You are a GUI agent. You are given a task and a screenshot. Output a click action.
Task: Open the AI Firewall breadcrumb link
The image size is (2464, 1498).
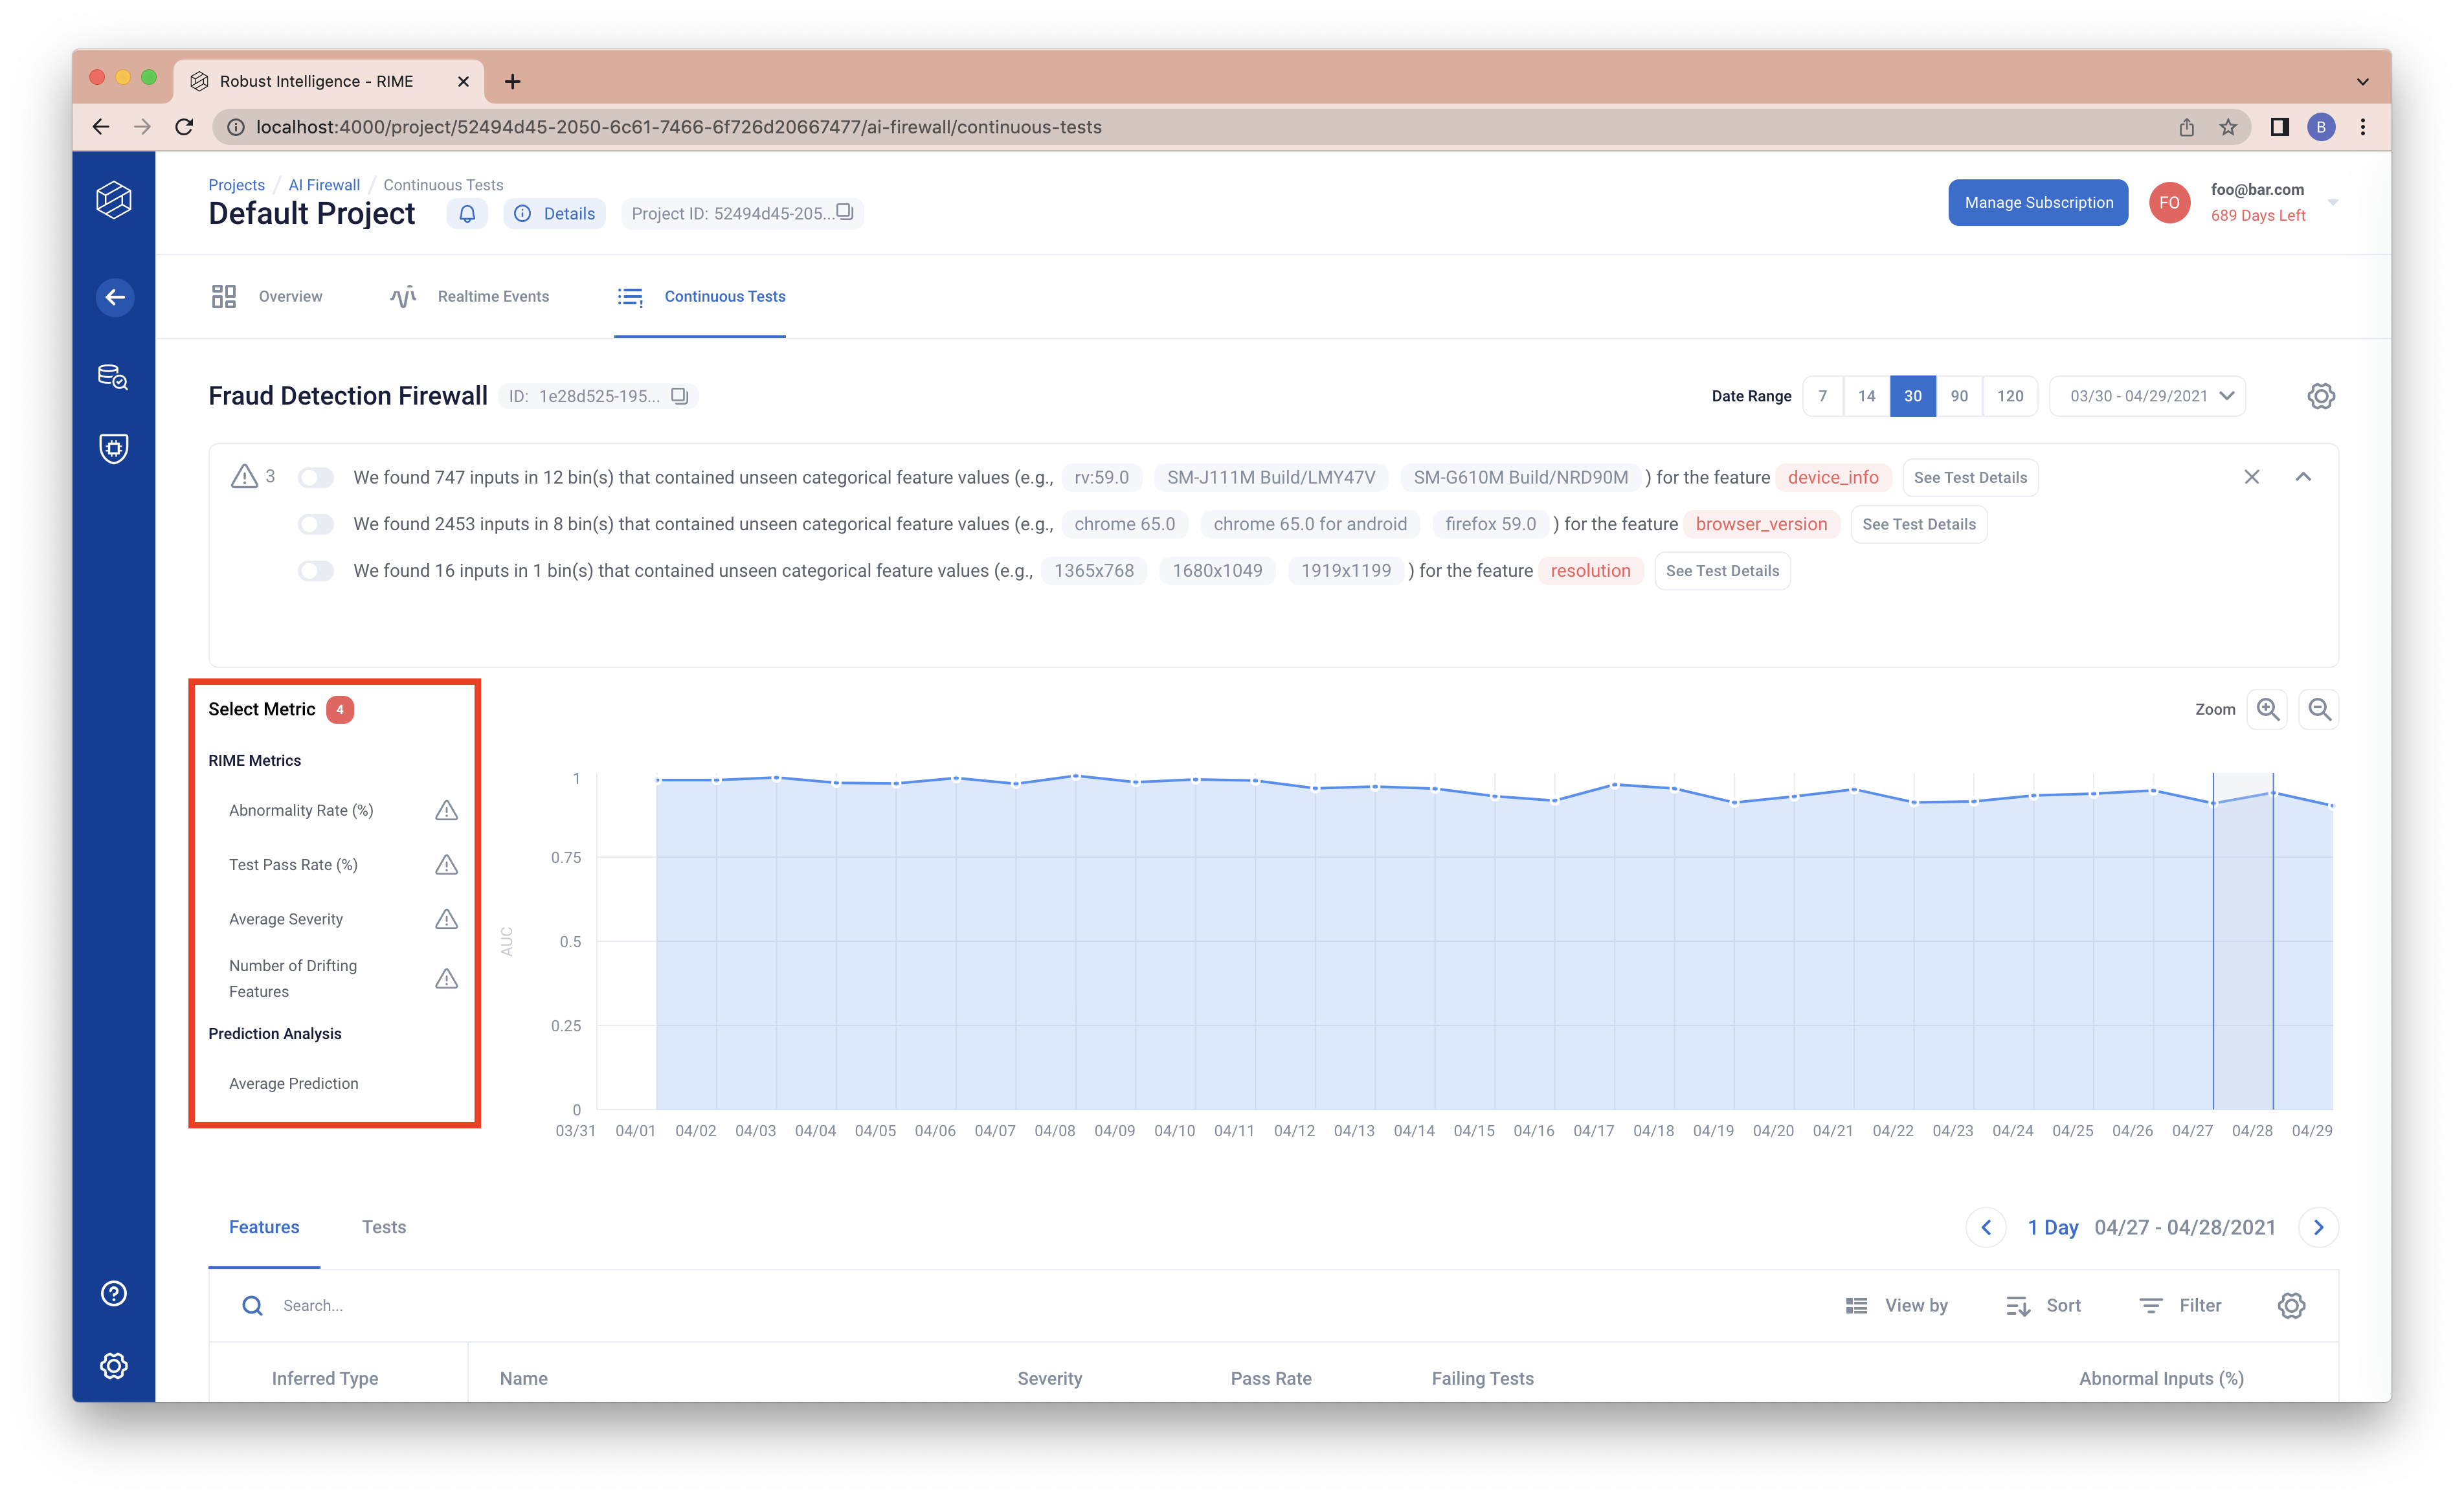pyautogui.click(x=324, y=185)
